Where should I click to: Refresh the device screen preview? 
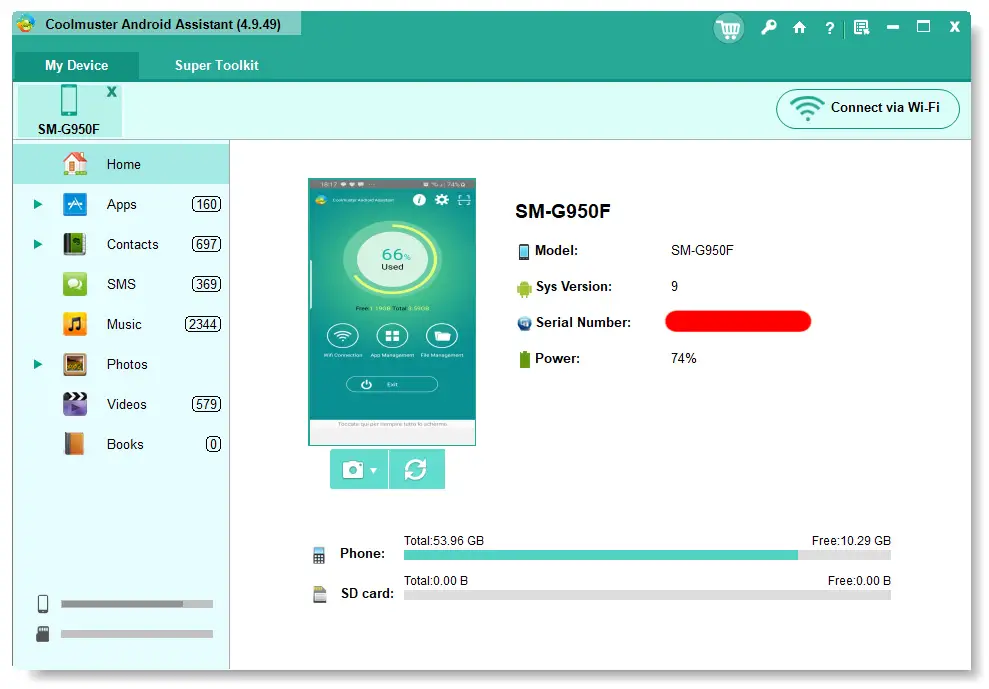pyautogui.click(x=416, y=469)
